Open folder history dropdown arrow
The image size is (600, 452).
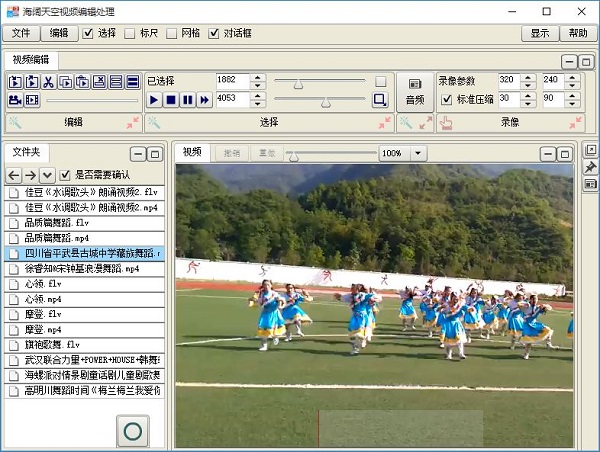[47, 175]
